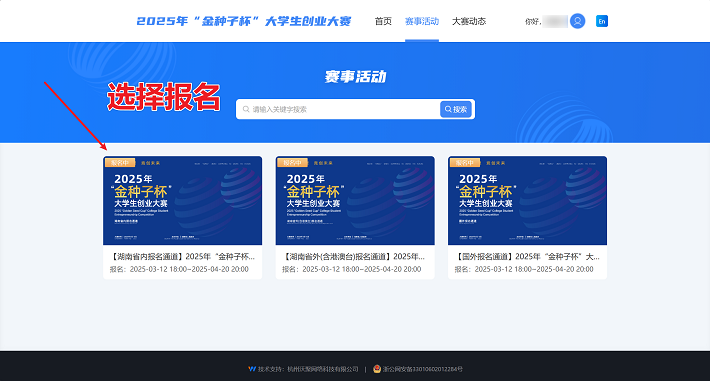Click the magnifier icon in the search field

pyautogui.click(x=246, y=109)
